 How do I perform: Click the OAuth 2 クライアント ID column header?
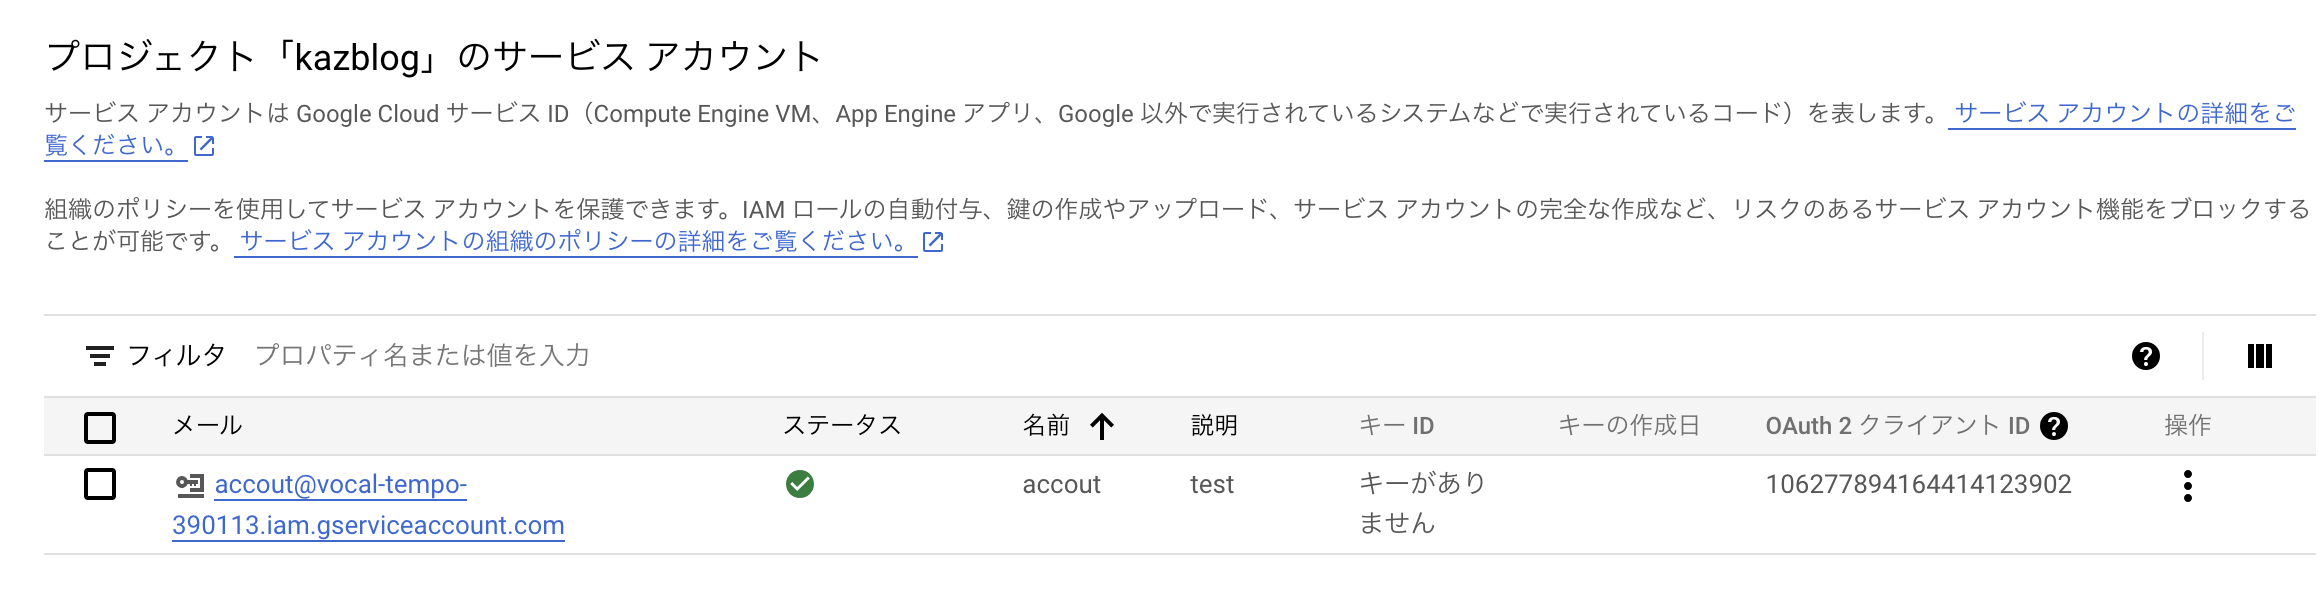pyautogui.click(x=1896, y=426)
